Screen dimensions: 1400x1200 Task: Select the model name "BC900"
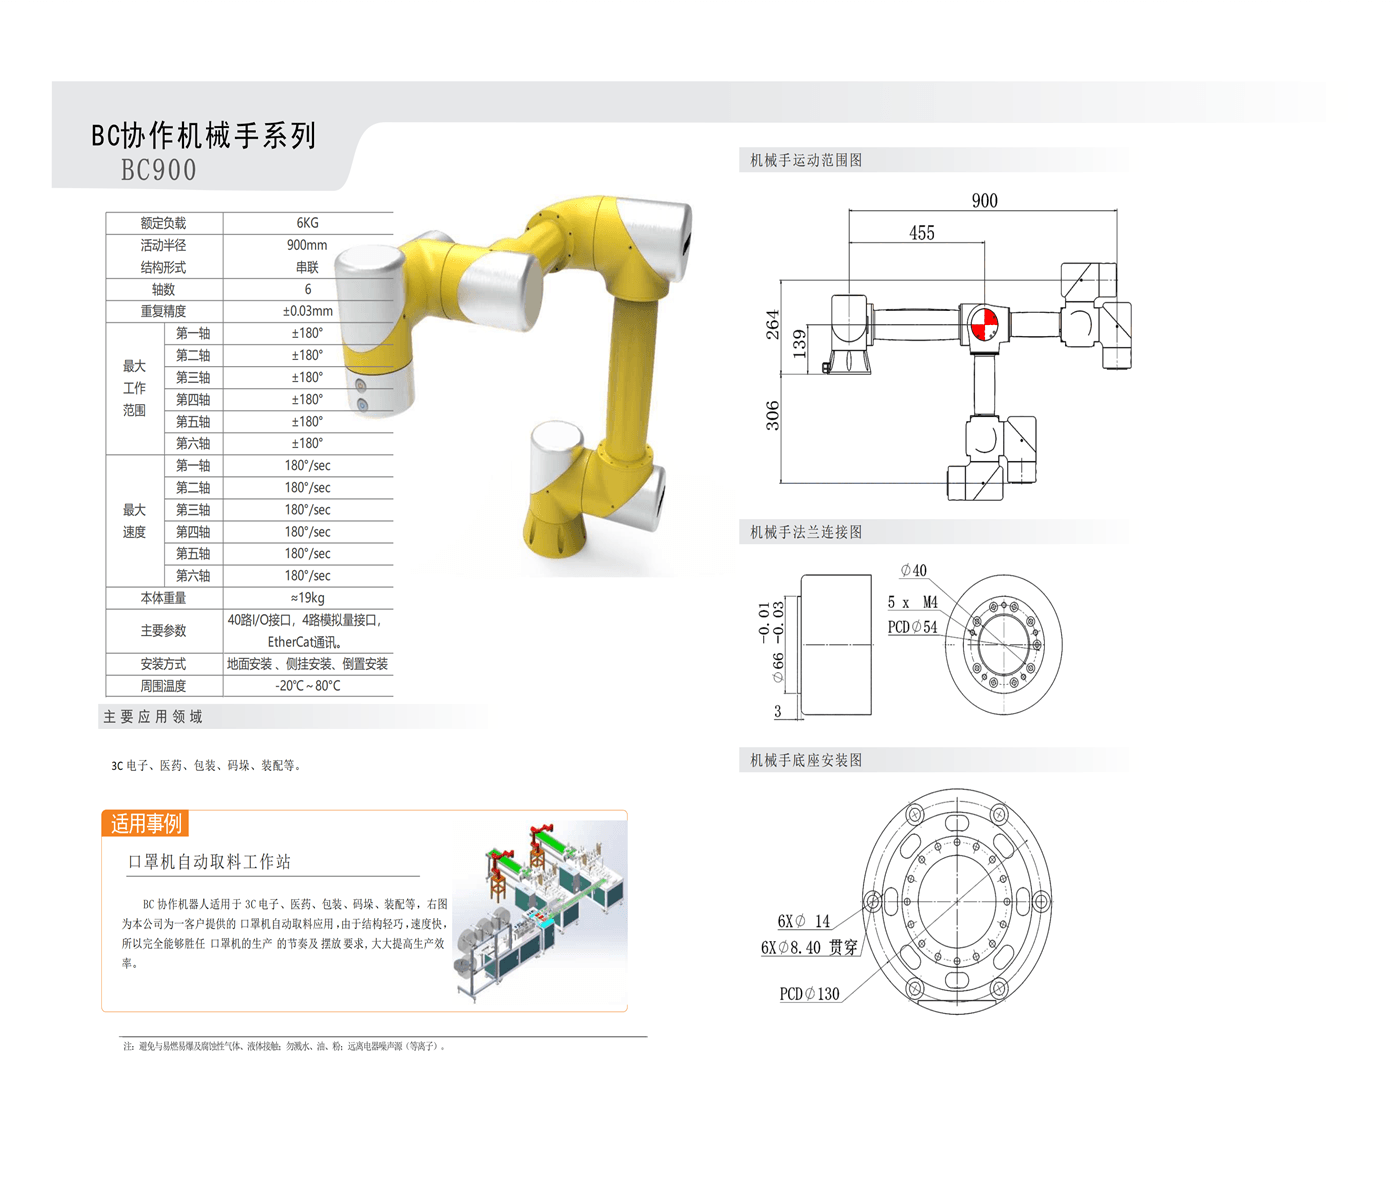pyautogui.click(x=159, y=170)
